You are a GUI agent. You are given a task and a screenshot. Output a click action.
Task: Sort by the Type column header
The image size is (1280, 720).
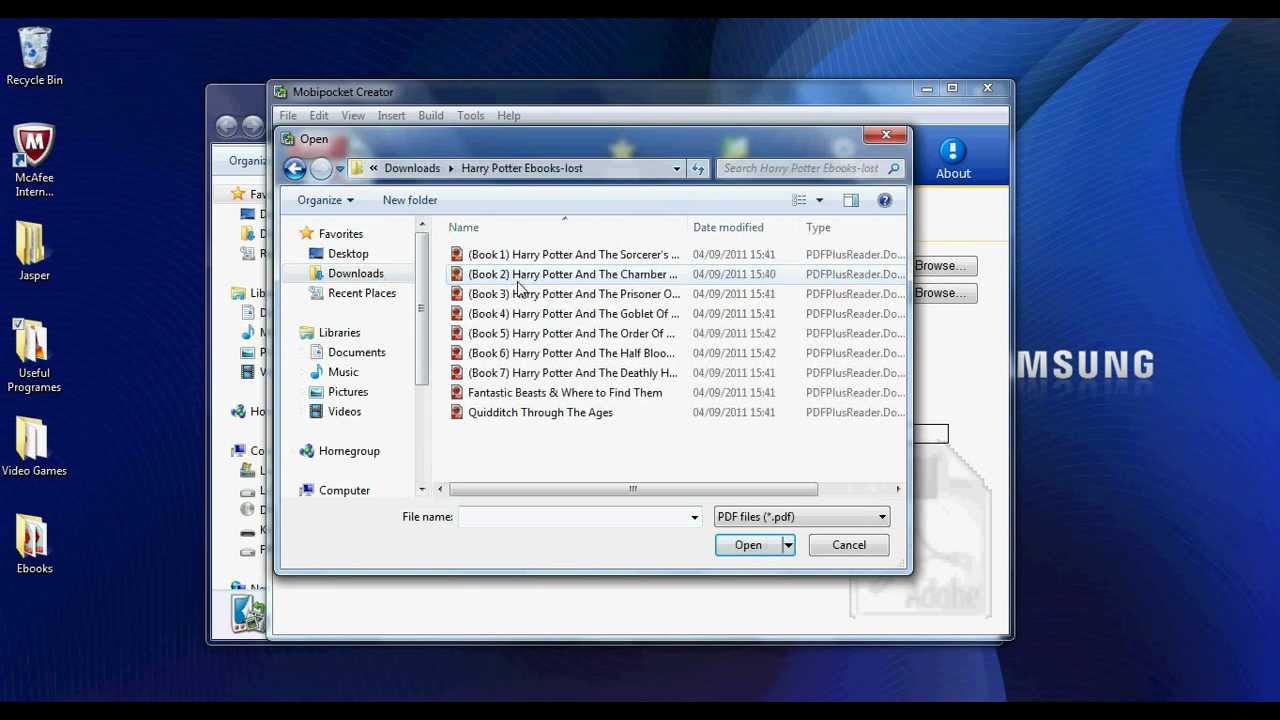pyautogui.click(x=818, y=227)
